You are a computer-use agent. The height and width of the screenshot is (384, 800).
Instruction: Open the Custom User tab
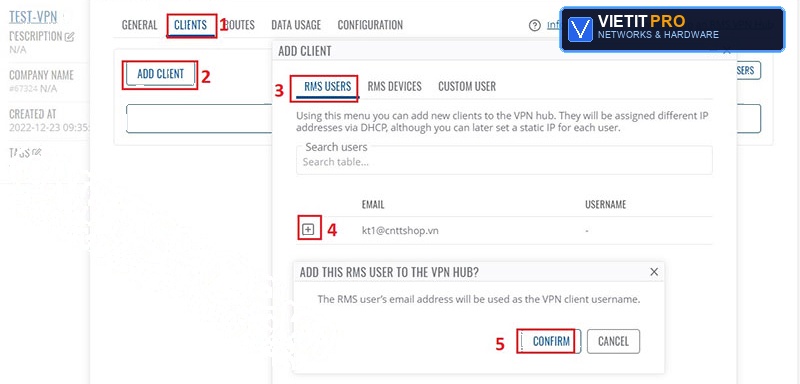click(x=467, y=86)
